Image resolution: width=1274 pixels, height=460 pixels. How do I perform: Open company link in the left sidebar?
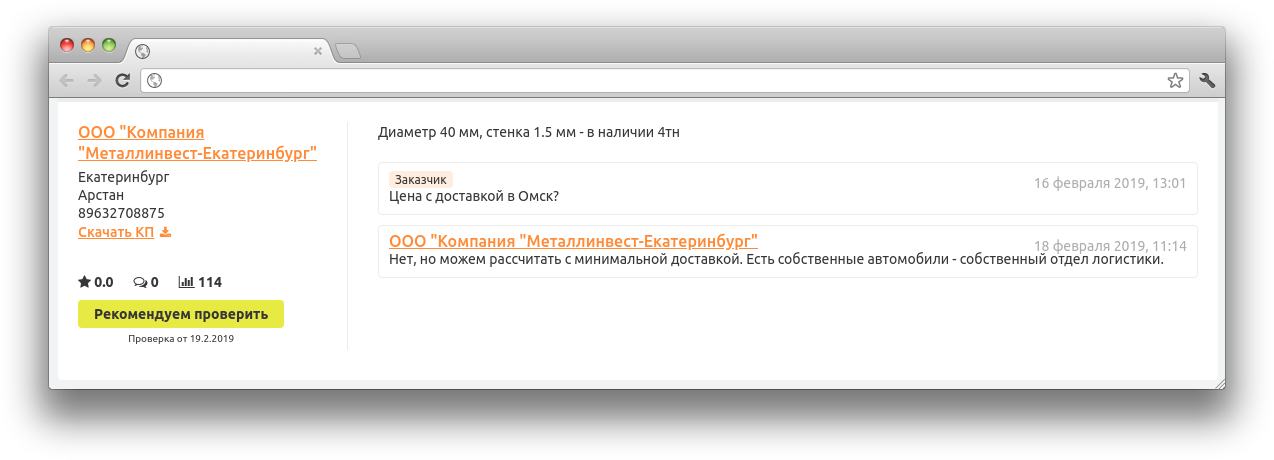(x=197, y=143)
